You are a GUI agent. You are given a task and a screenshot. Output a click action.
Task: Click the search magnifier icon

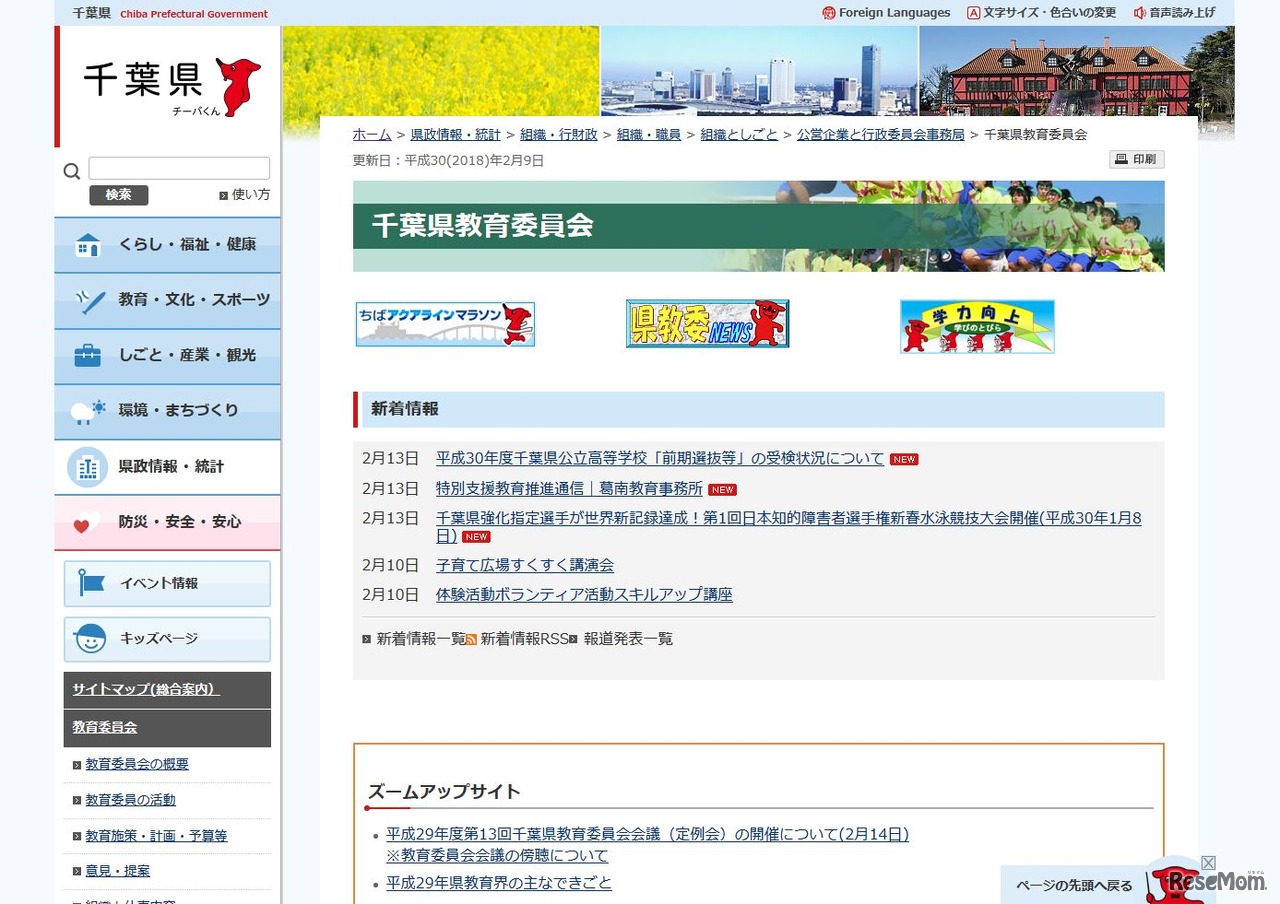[x=71, y=171]
